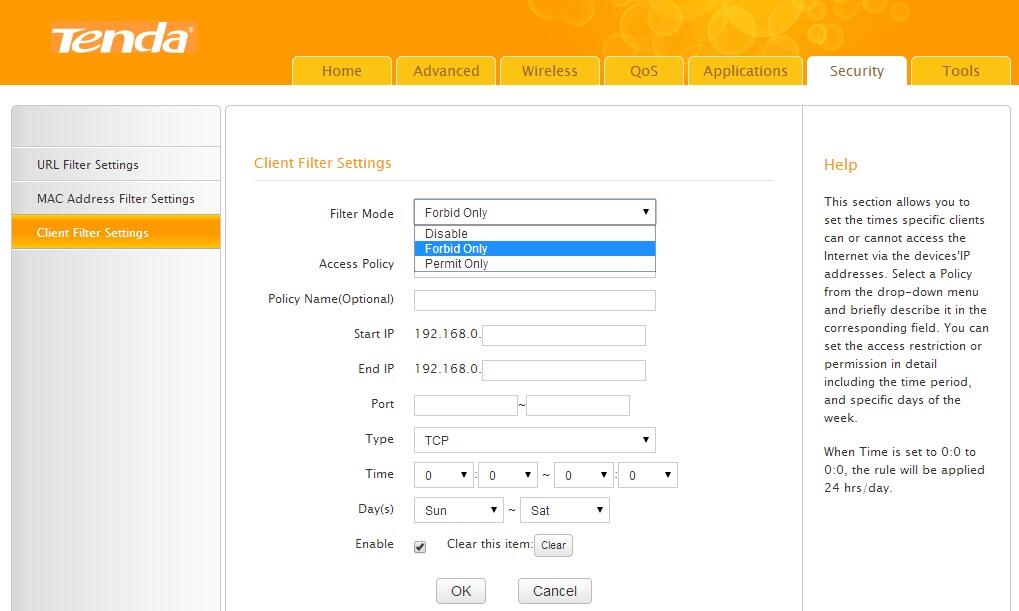The width and height of the screenshot is (1019, 611).
Task: Click the ending Port field
Action: coord(578,406)
